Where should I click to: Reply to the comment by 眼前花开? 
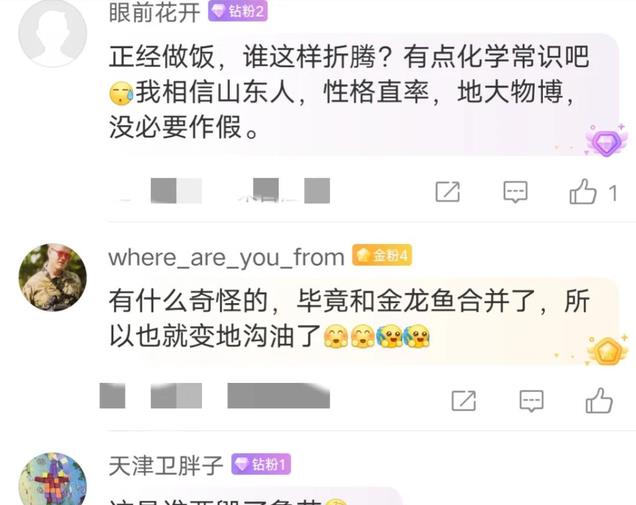[x=515, y=192]
